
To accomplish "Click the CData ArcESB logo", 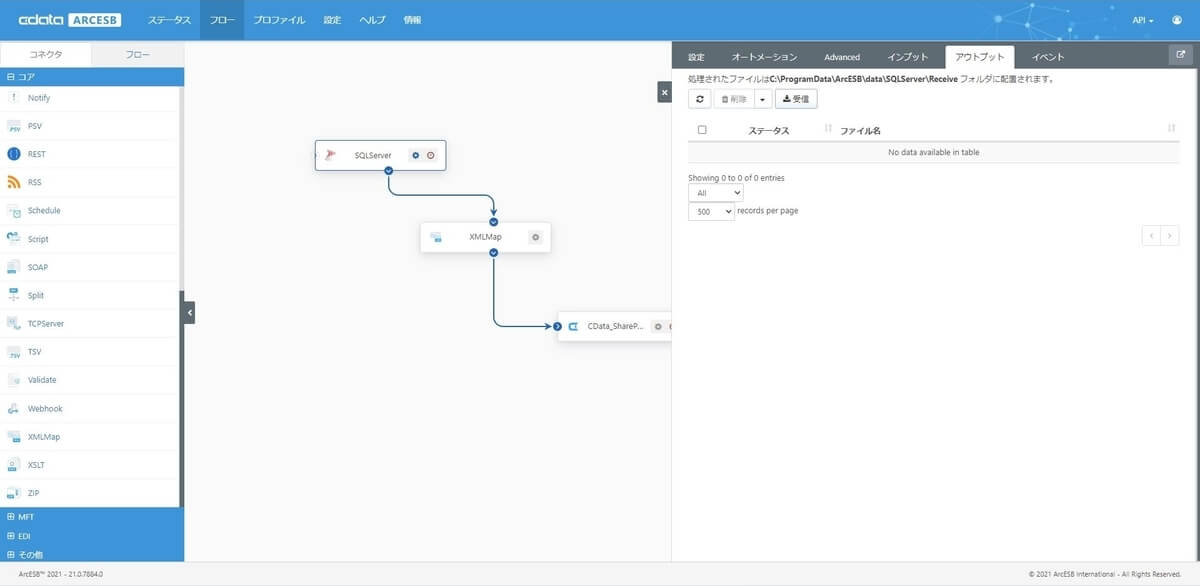I will [70, 20].
